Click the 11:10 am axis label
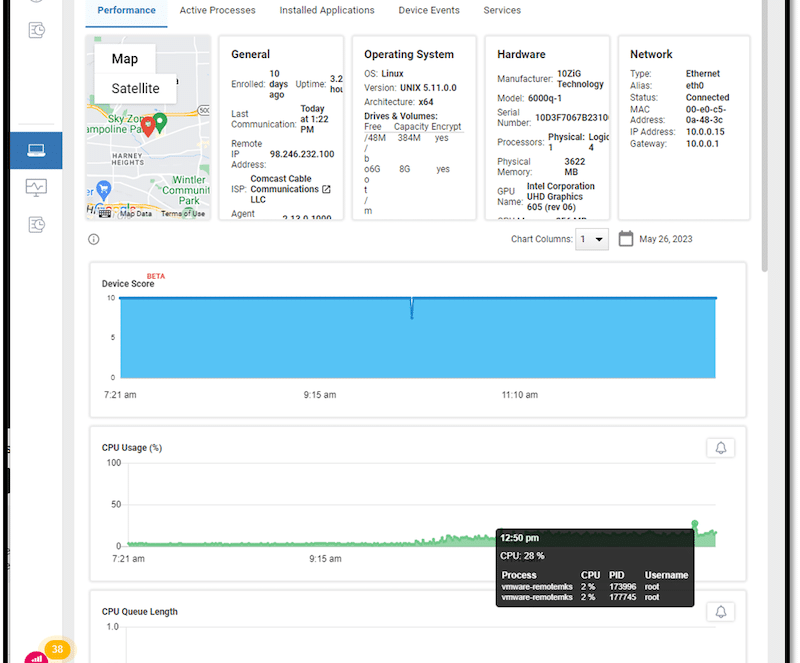The width and height of the screenshot is (800, 663). coord(519,395)
